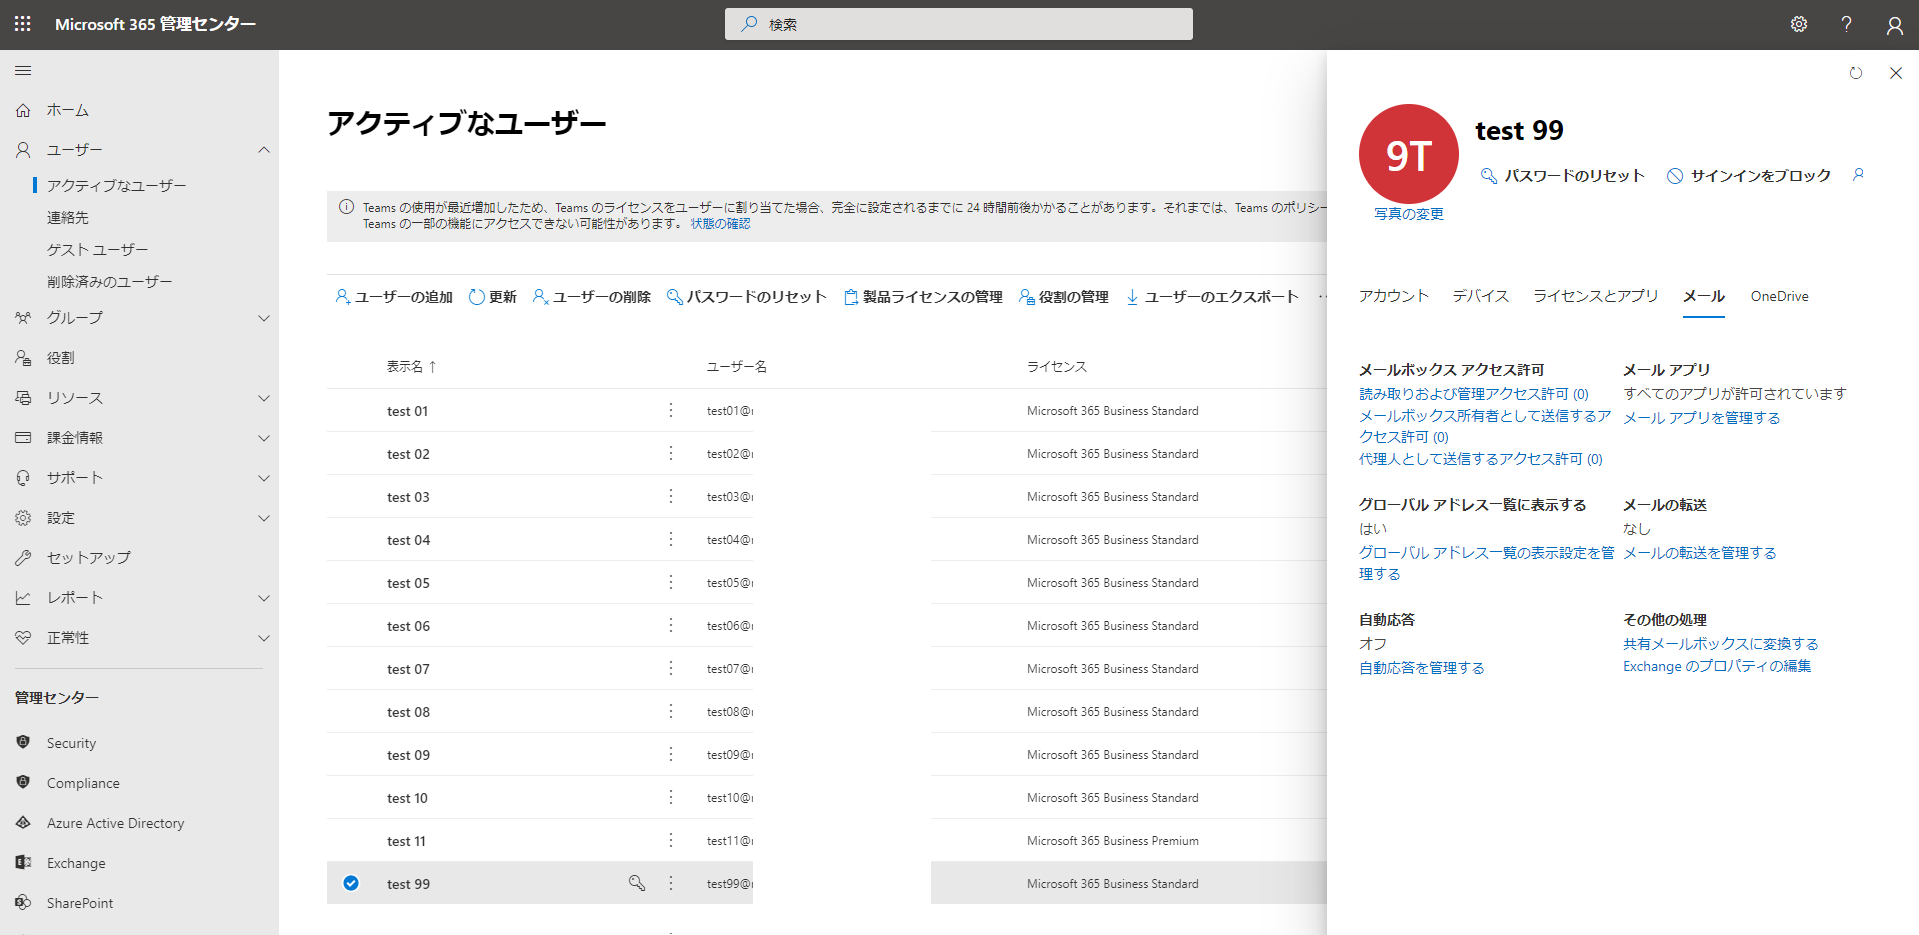This screenshot has height=935, width=1919.
Task: Click the 更新 refresh toolbar button
Action: coord(493,297)
